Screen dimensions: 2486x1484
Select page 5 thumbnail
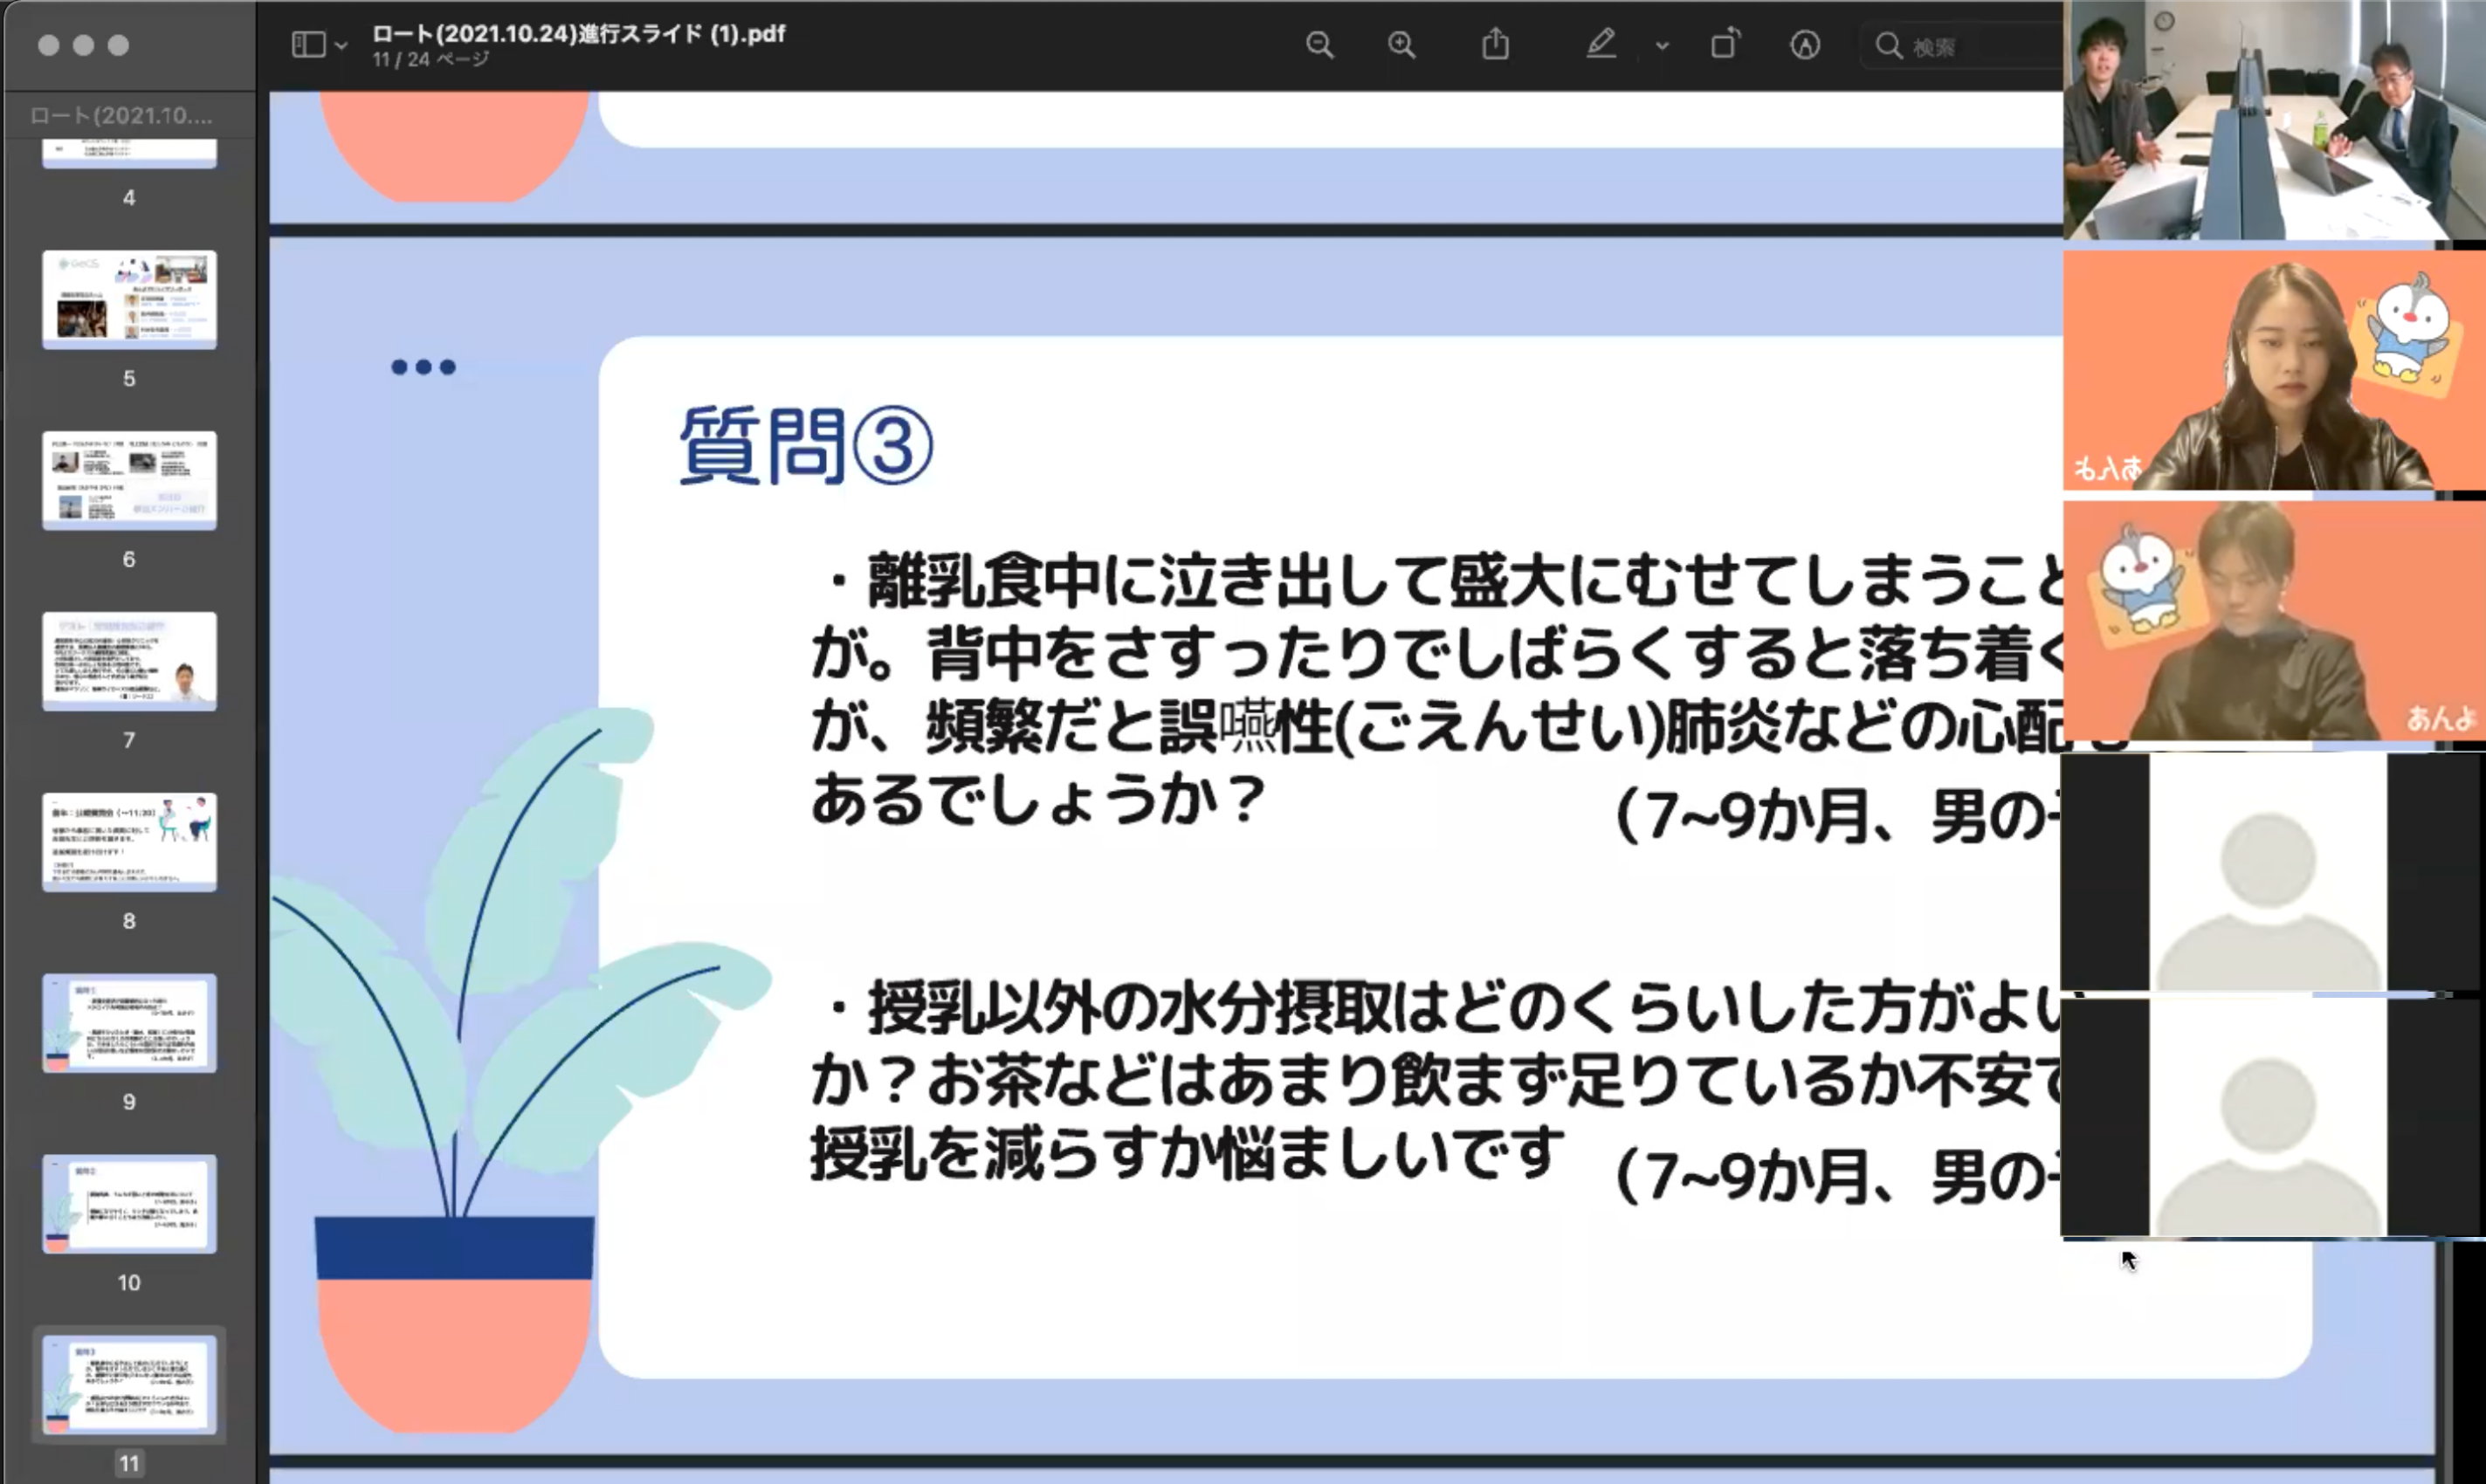click(x=129, y=299)
